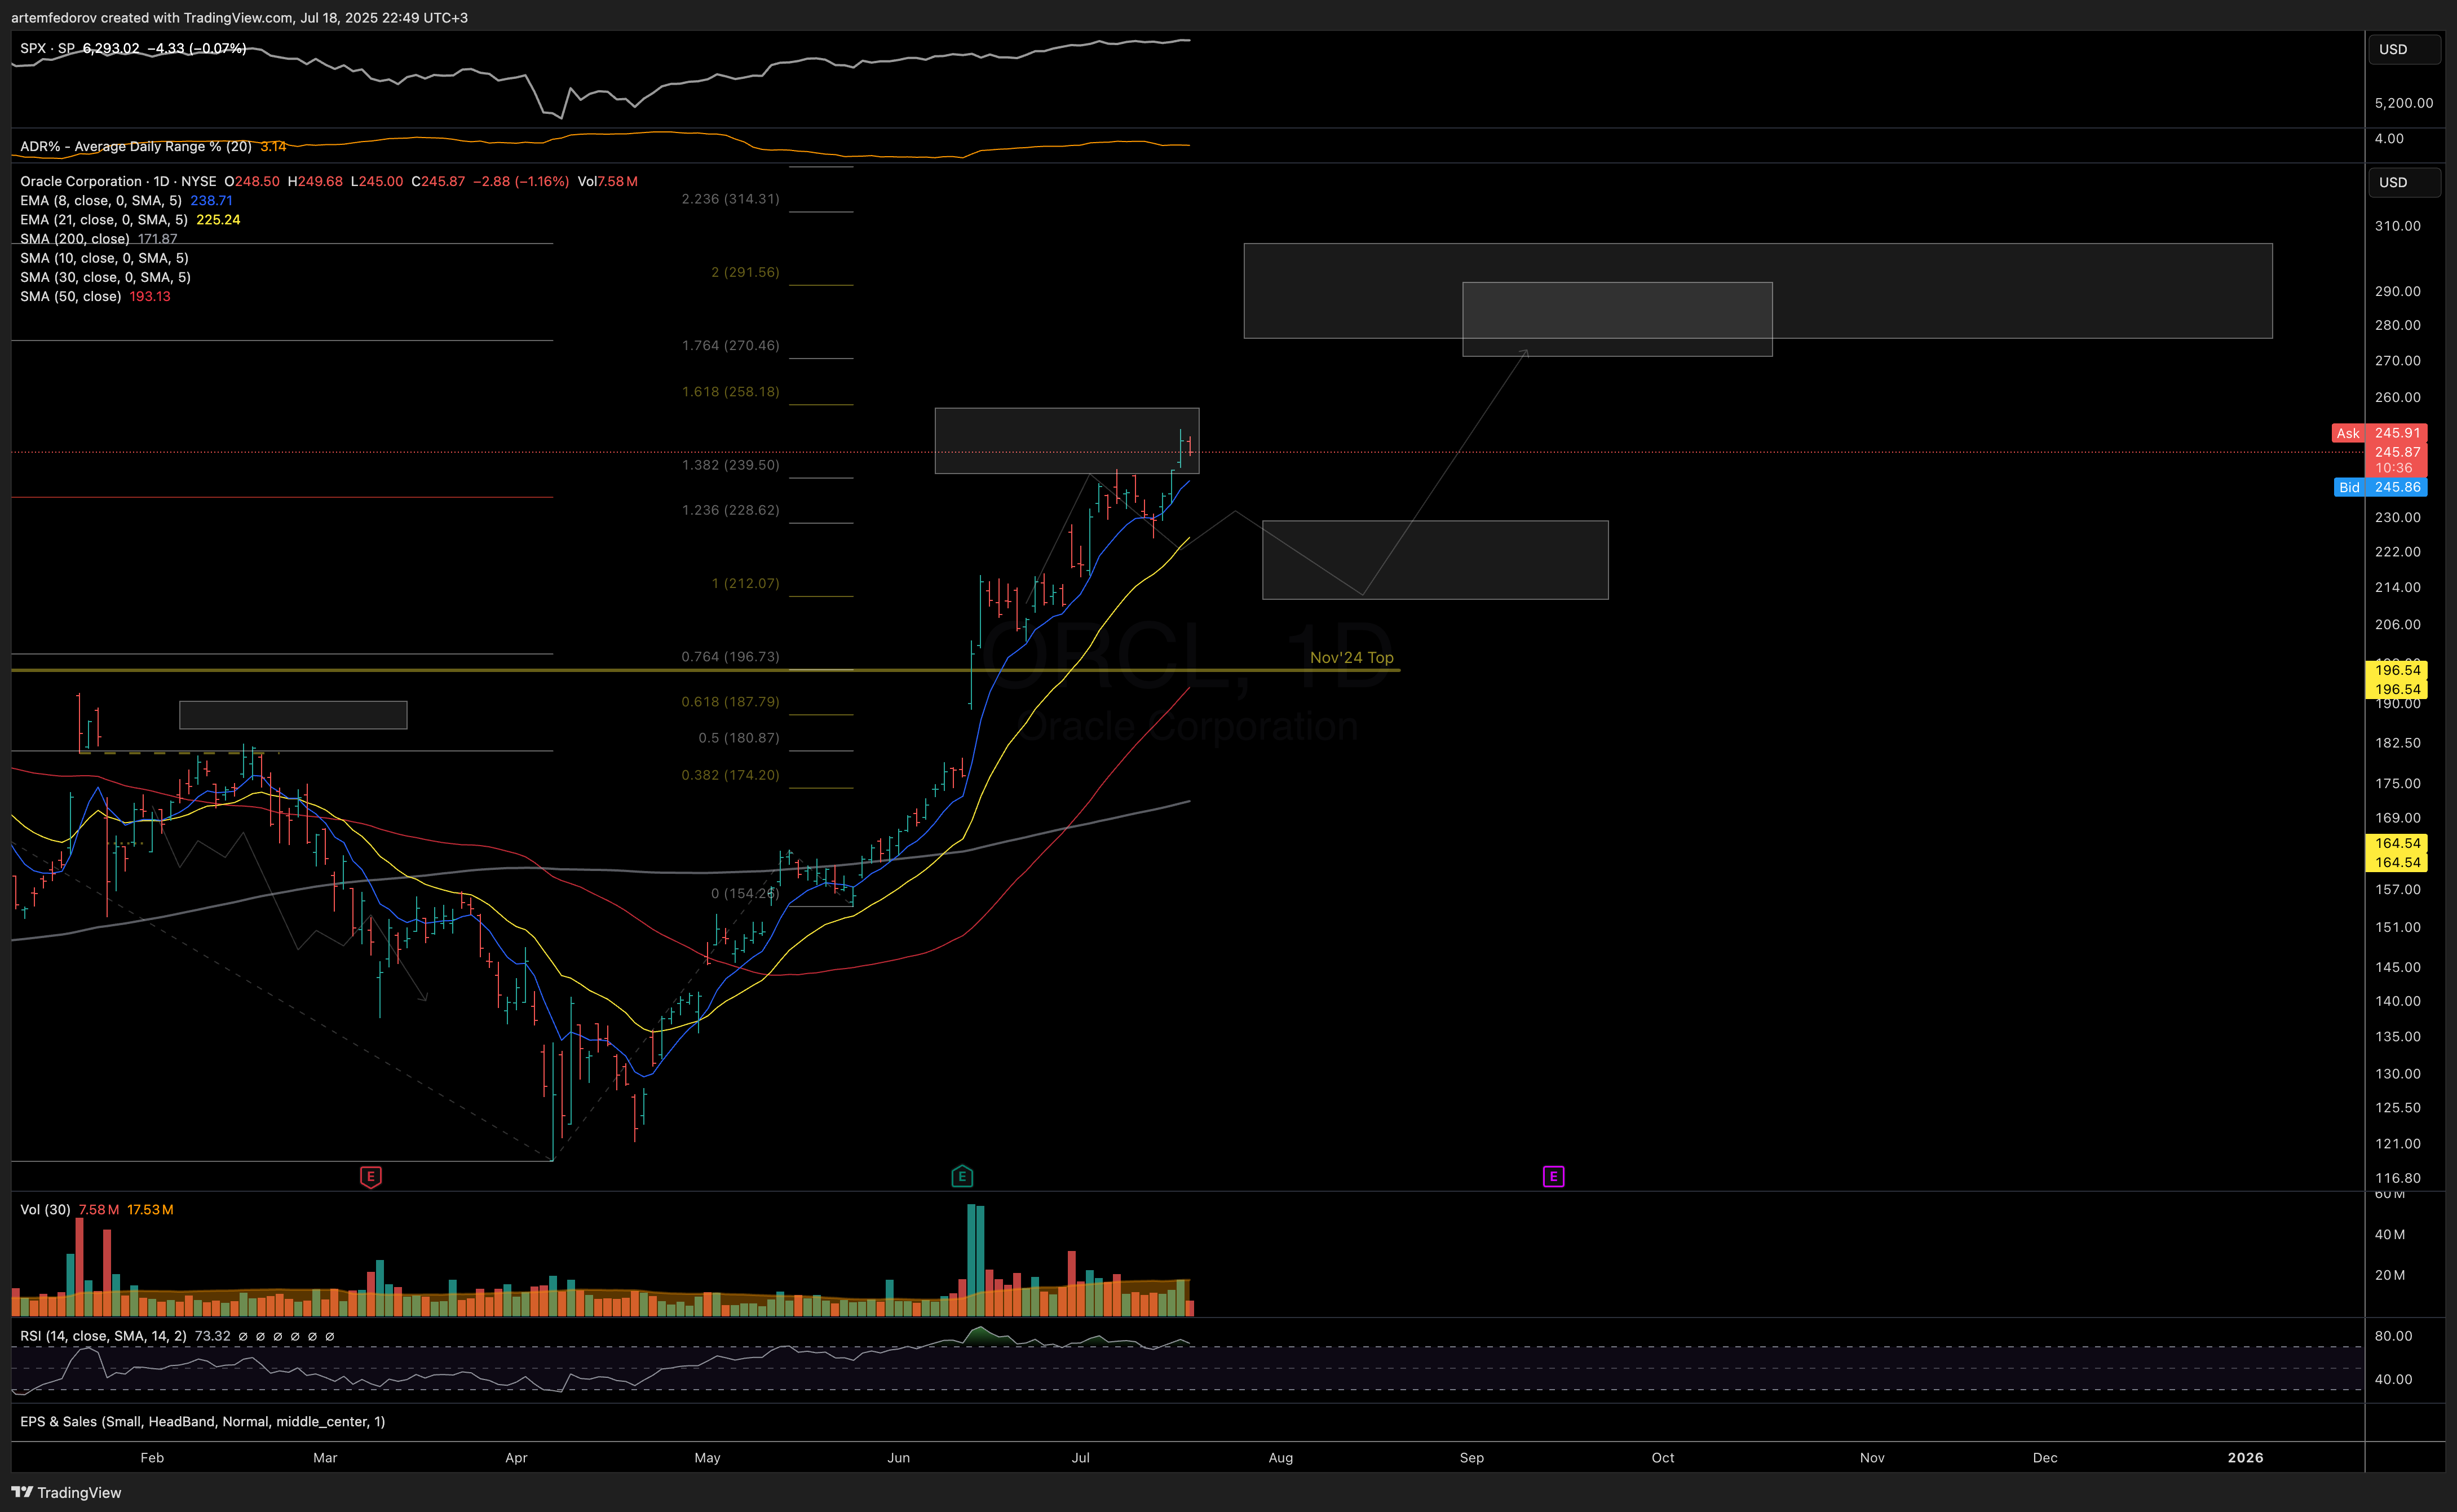Click the EMA 8 value 238.71
The width and height of the screenshot is (2457, 1512).
pyautogui.click(x=211, y=200)
